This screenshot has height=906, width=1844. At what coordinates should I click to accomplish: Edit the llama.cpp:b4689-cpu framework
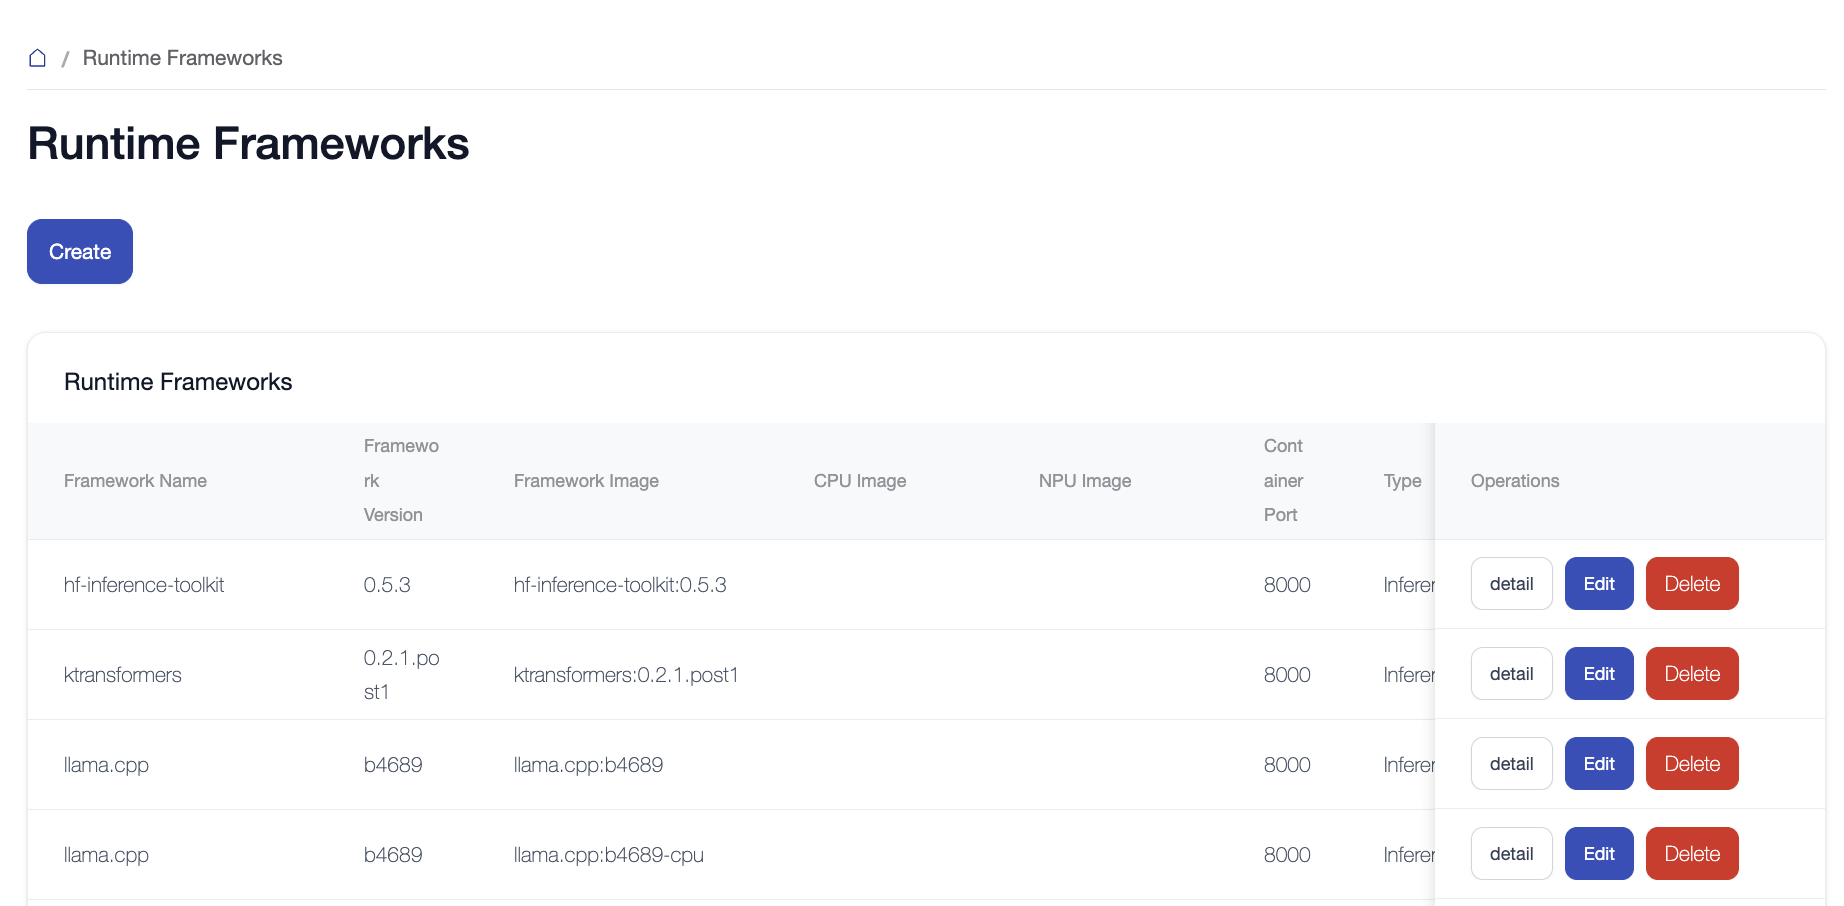(x=1598, y=854)
